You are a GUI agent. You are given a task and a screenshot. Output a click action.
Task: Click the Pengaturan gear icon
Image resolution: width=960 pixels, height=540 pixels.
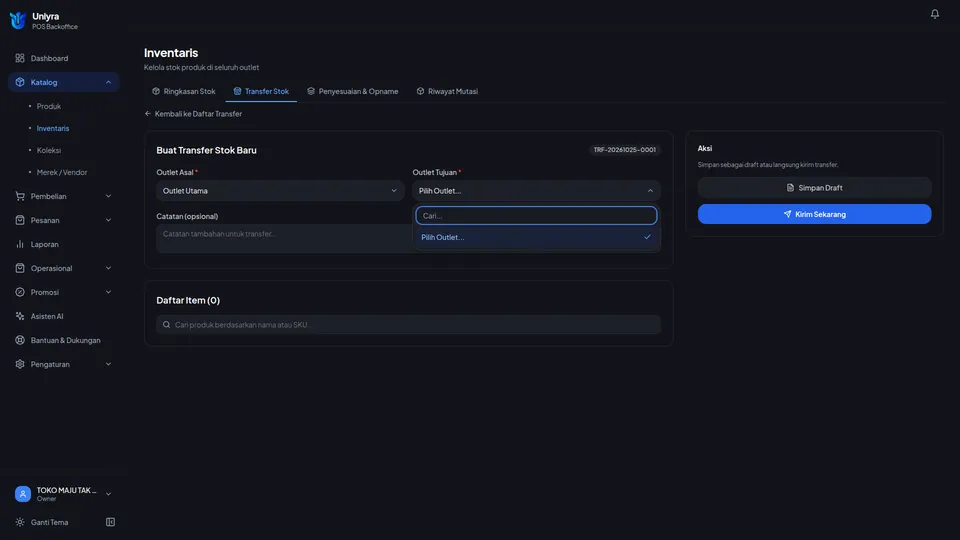coord(20,364)
